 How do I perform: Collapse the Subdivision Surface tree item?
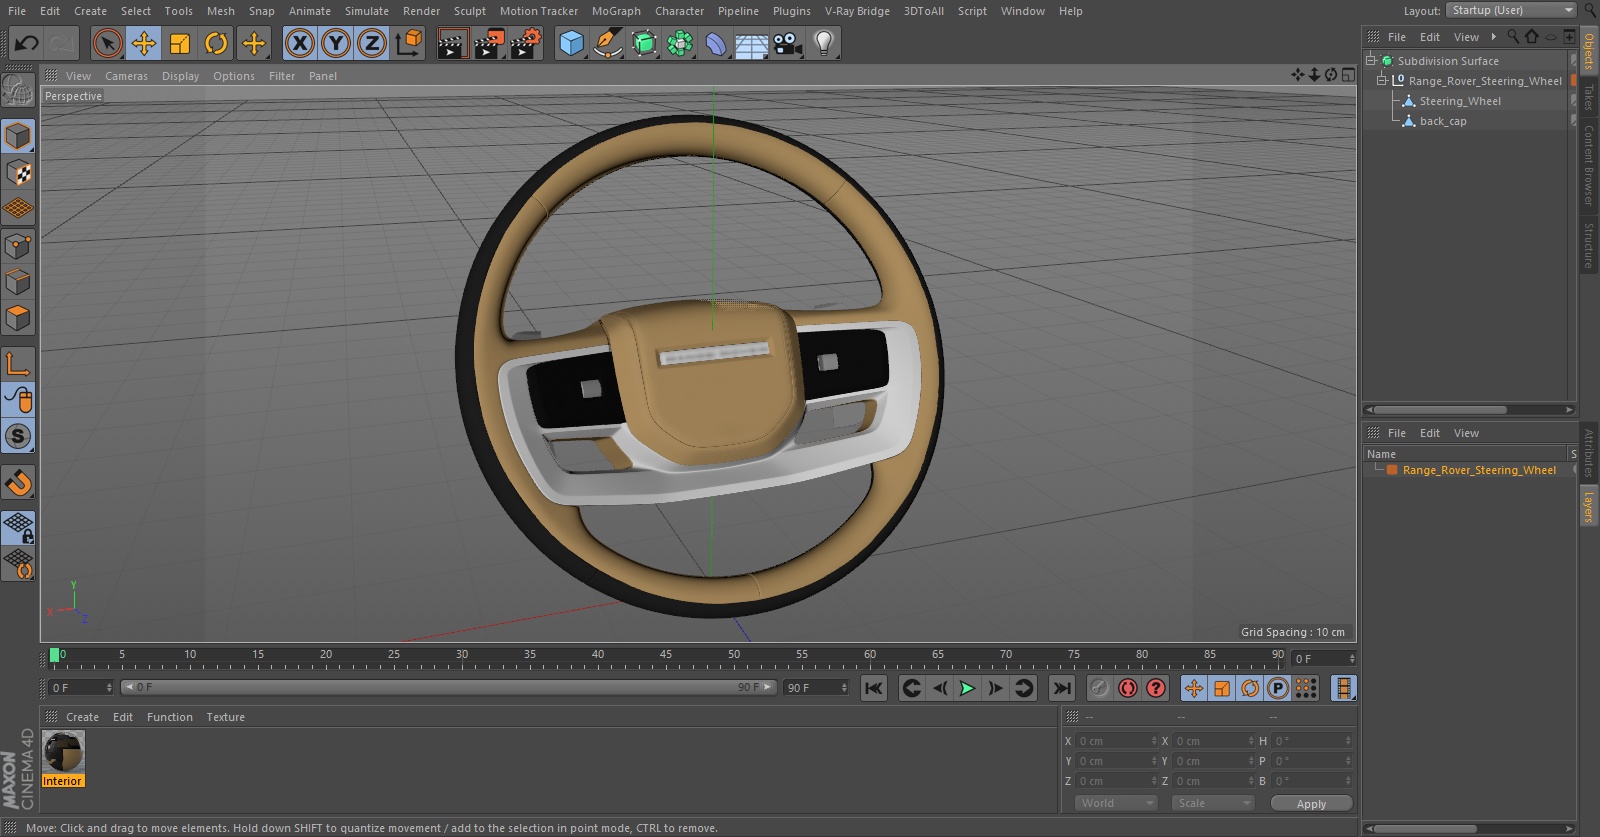[1371, 60]
